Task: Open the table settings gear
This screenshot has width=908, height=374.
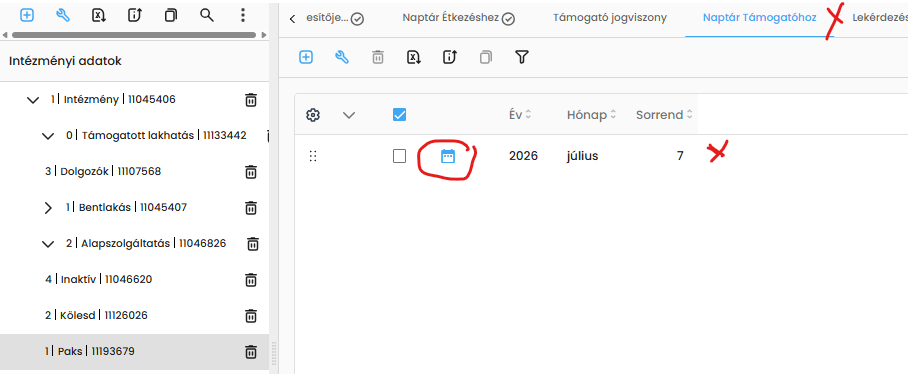Action: [x=313, y=115]
